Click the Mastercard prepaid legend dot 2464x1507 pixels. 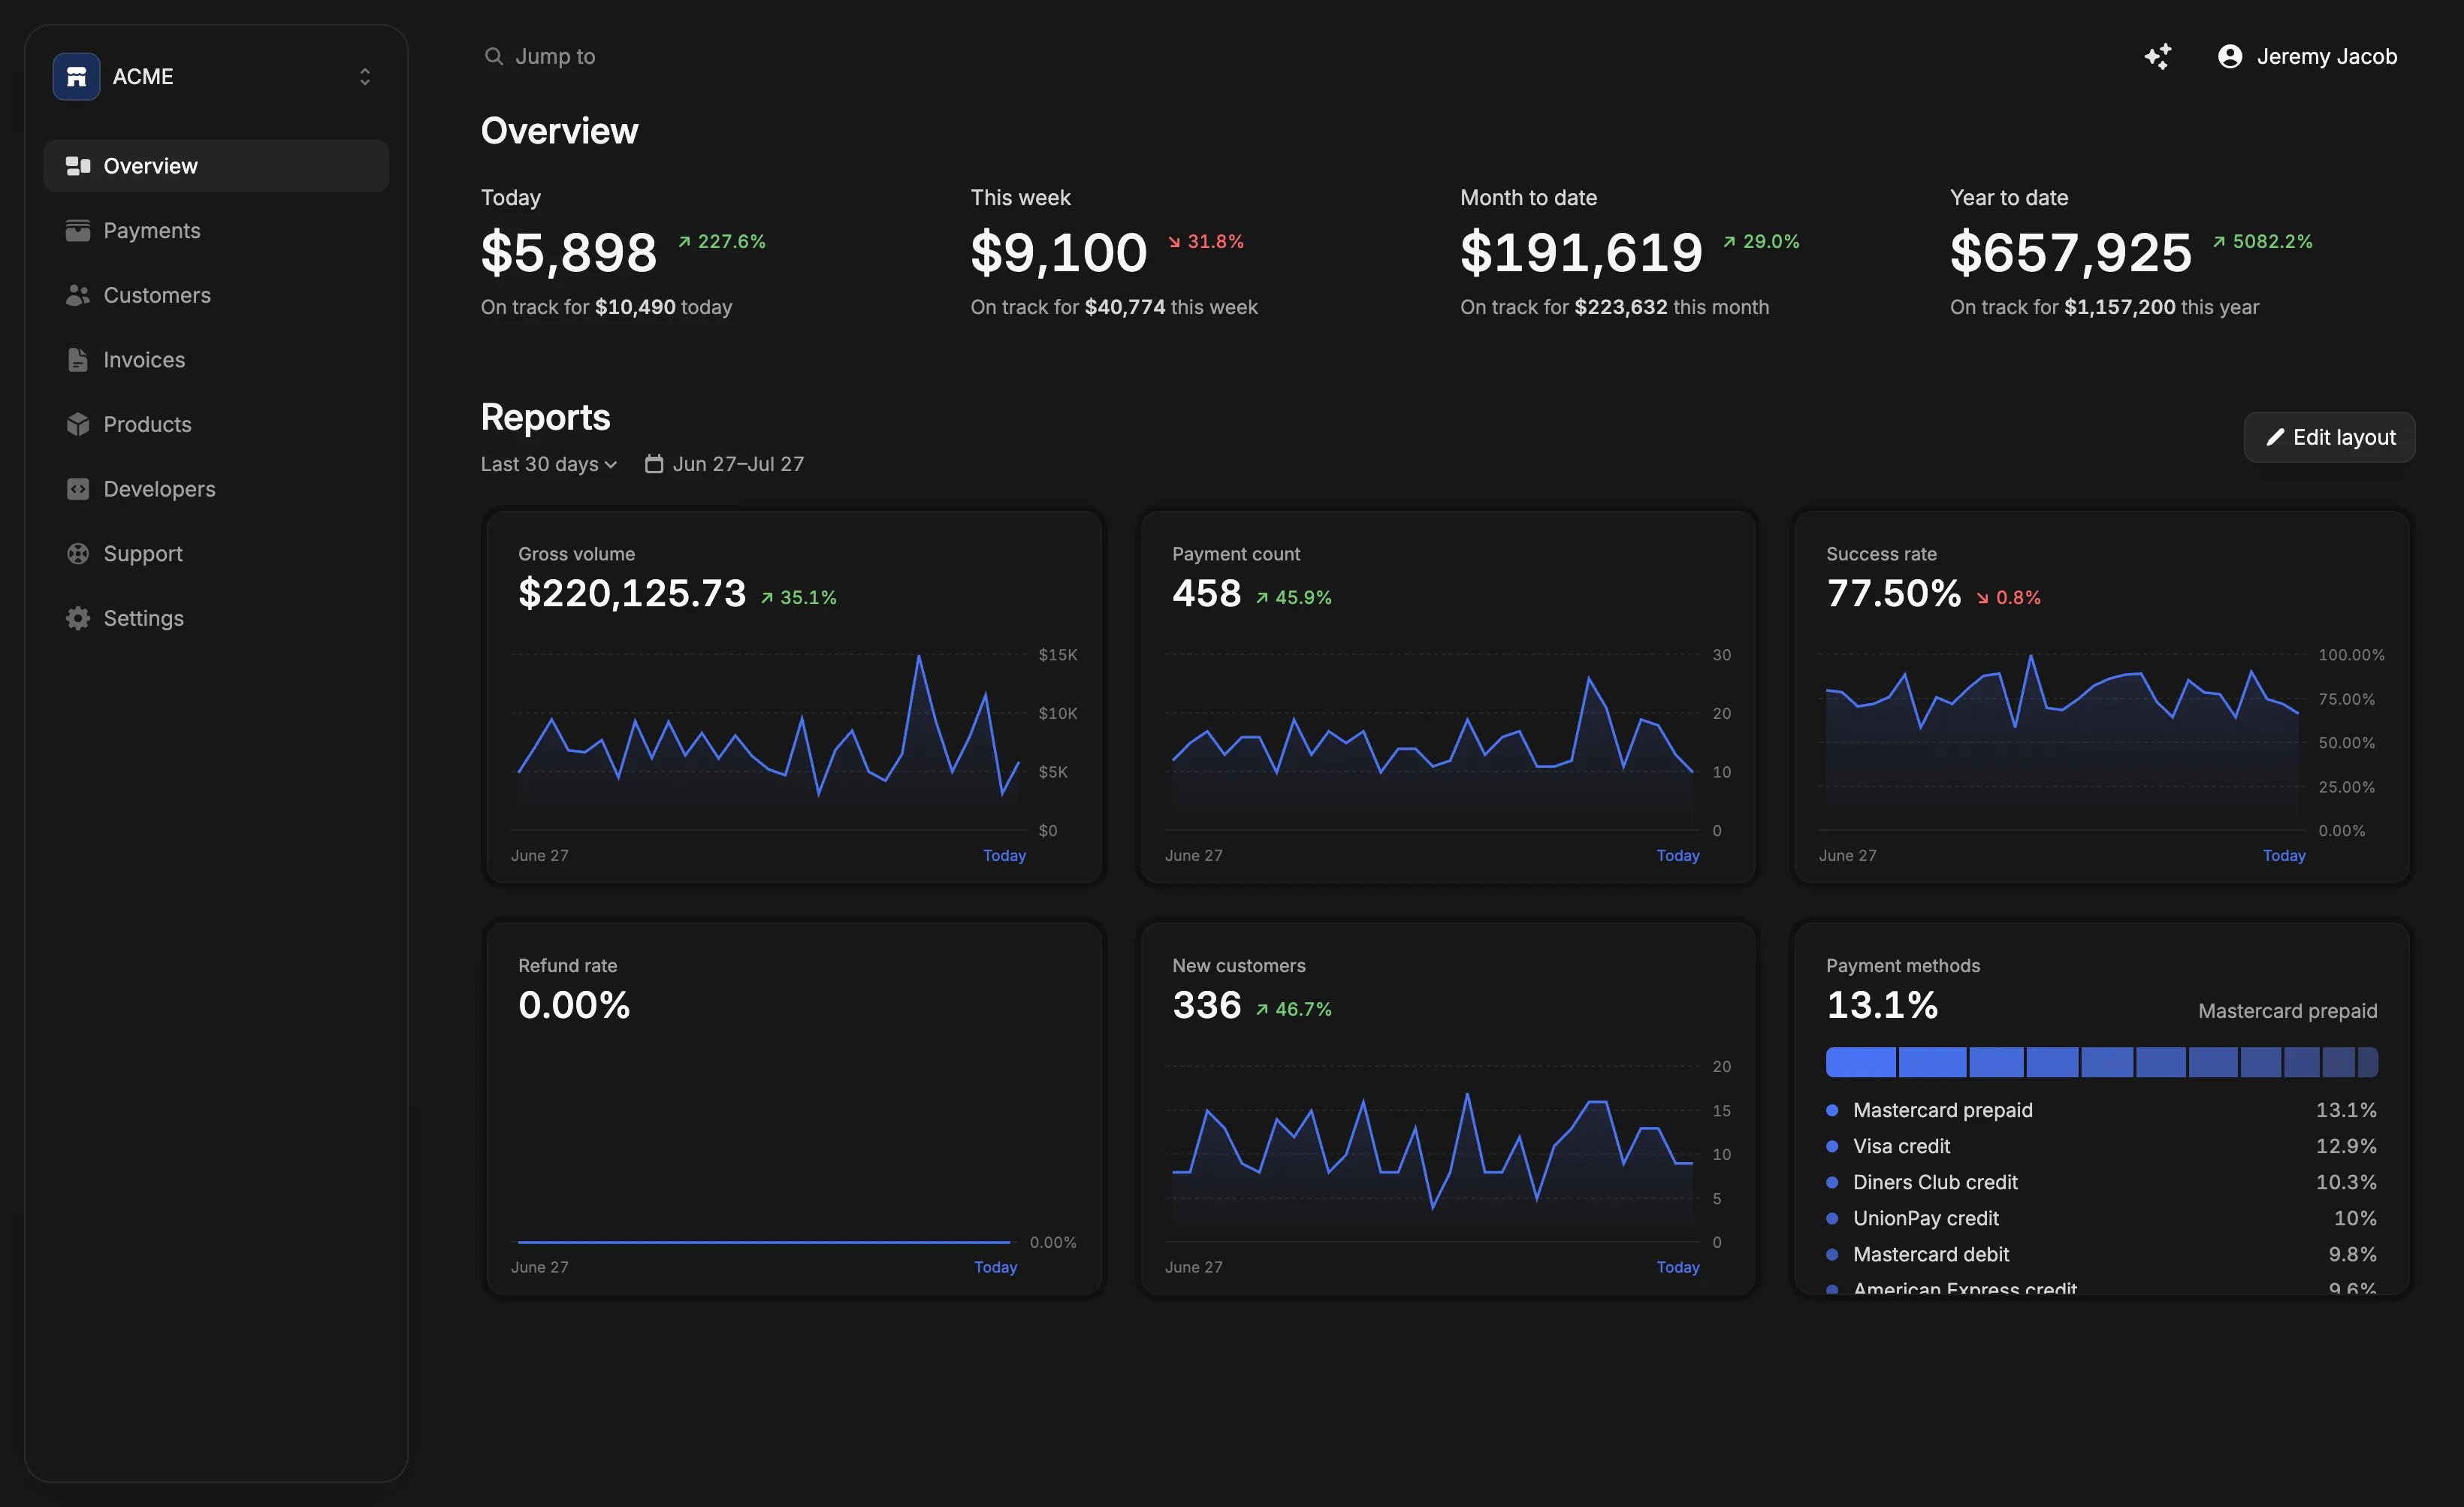pos(1832,1110)
